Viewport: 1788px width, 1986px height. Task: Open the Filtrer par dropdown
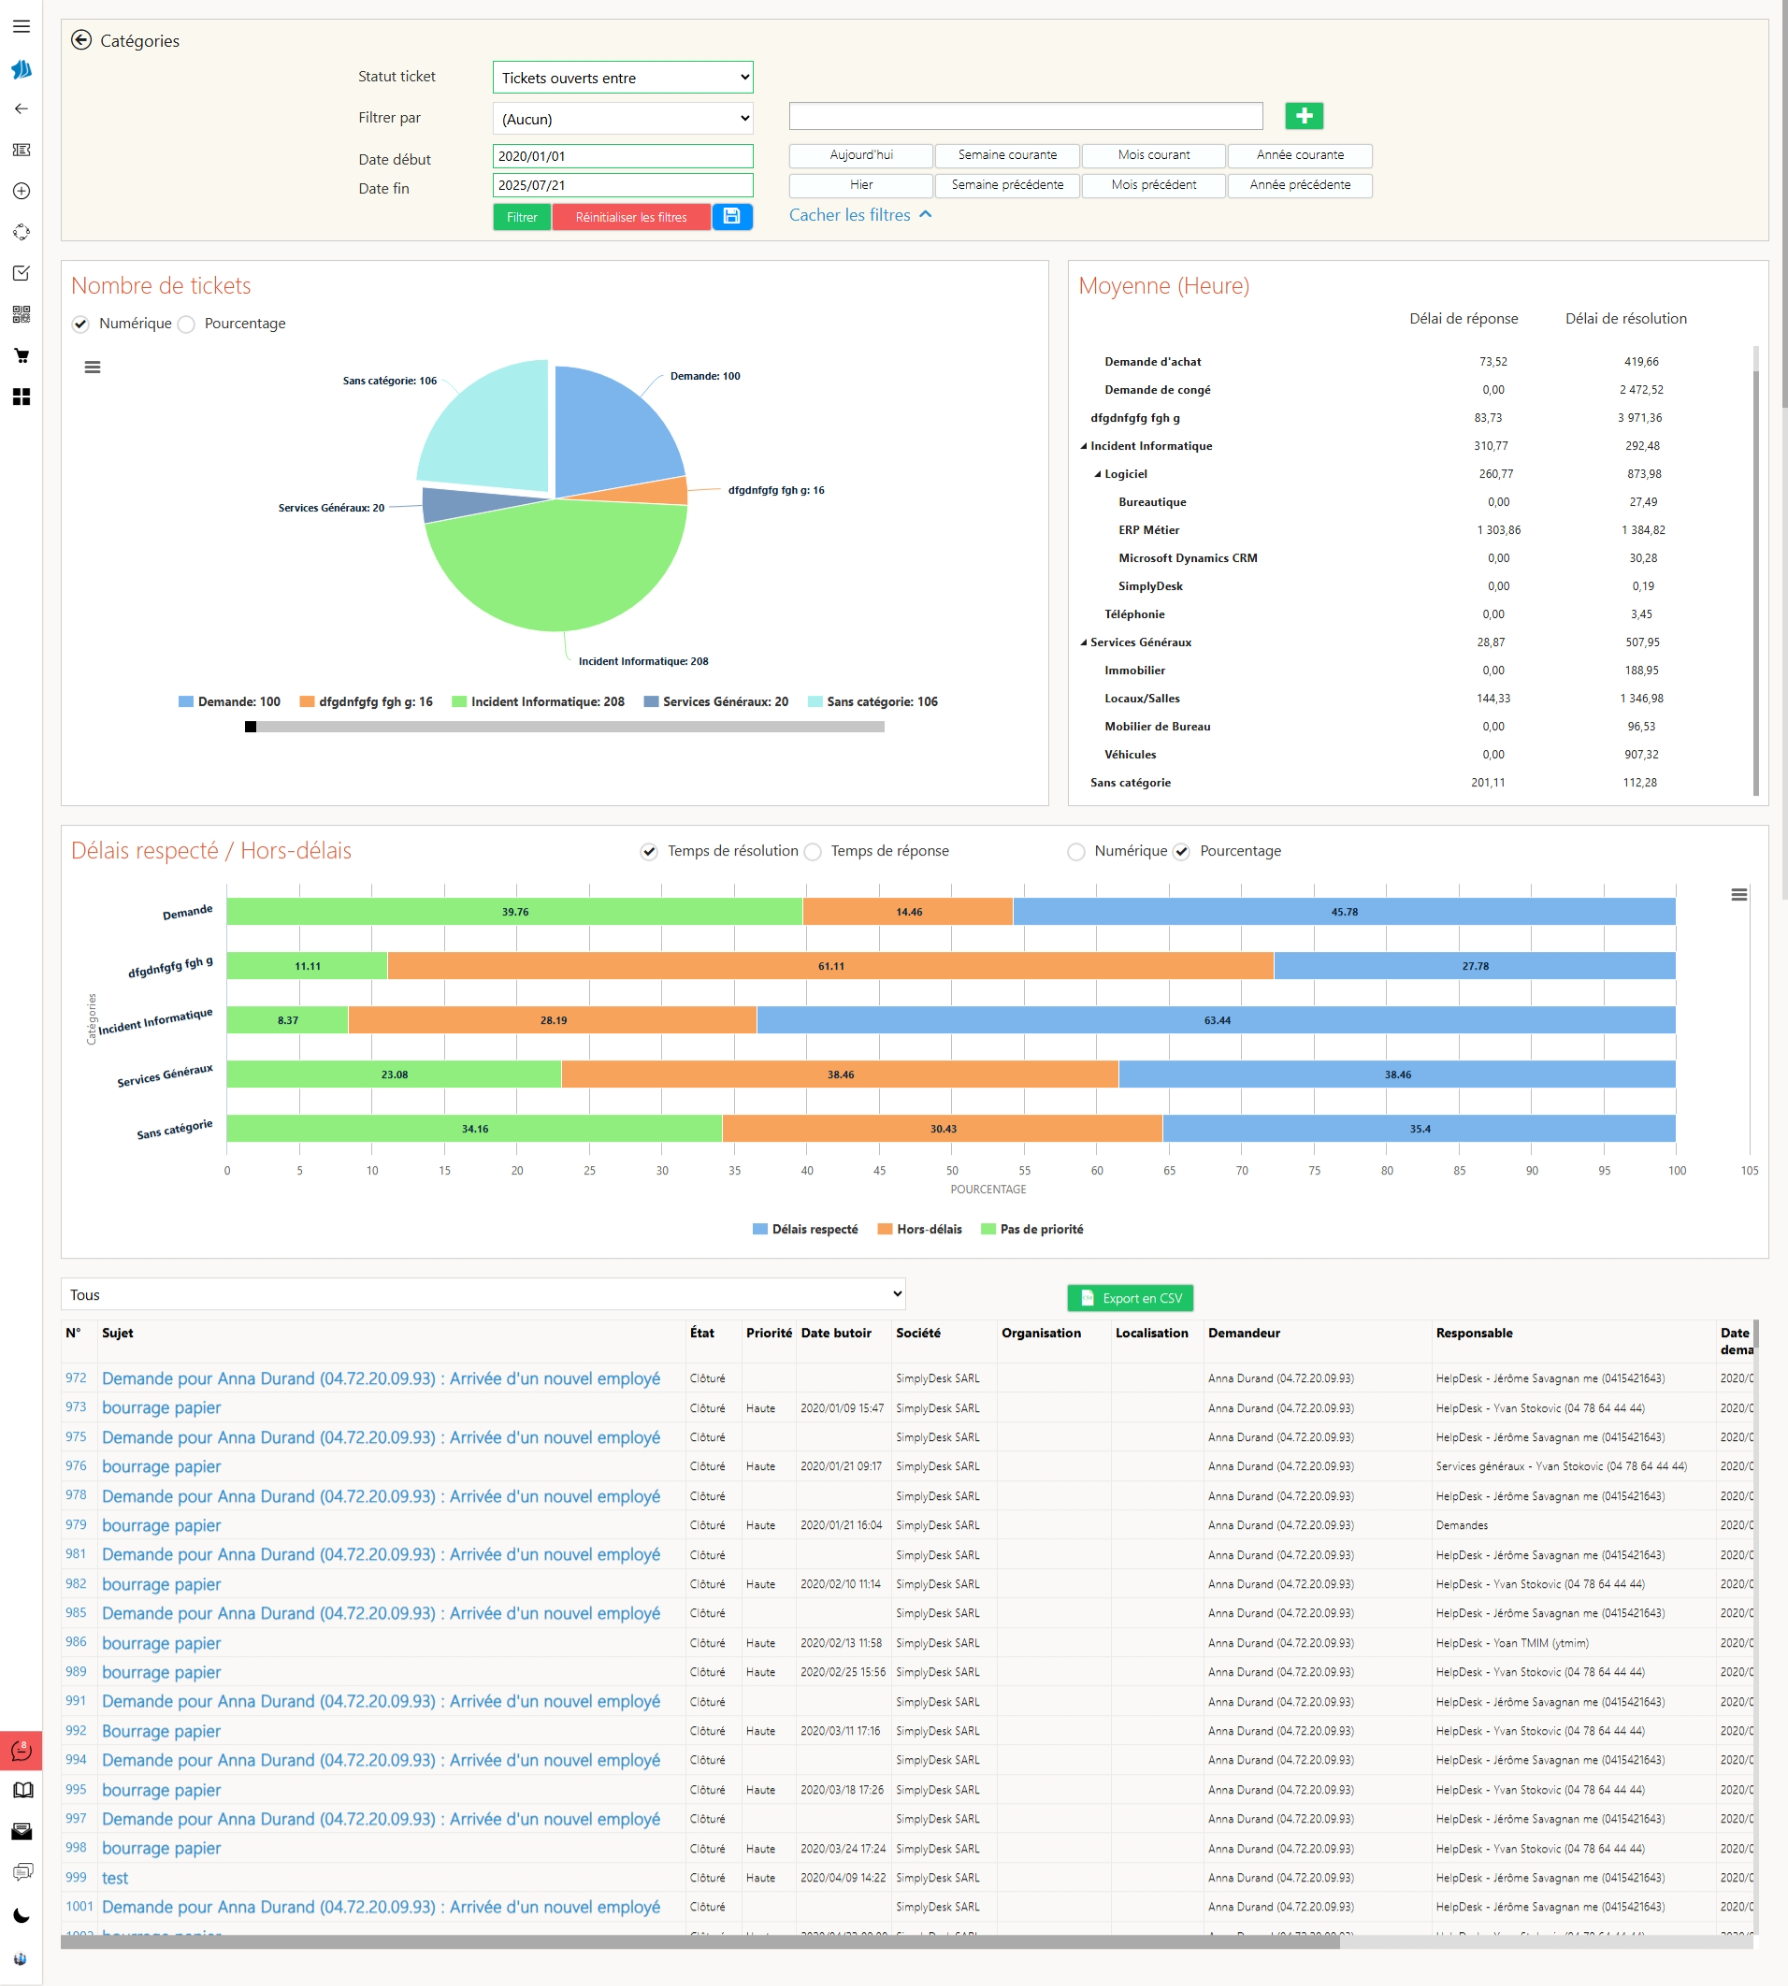pyautogui.click(x=622, y=119)
